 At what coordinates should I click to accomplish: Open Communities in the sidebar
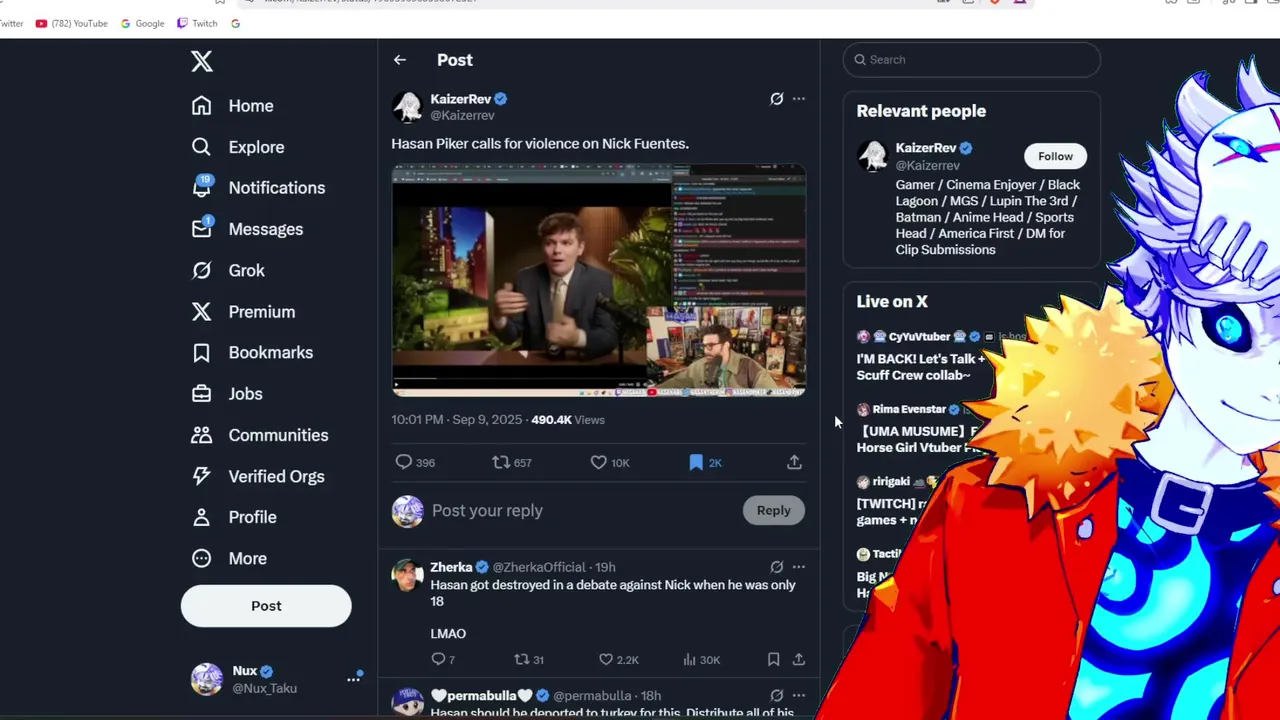pyautogui.click(x=259, y=435)
